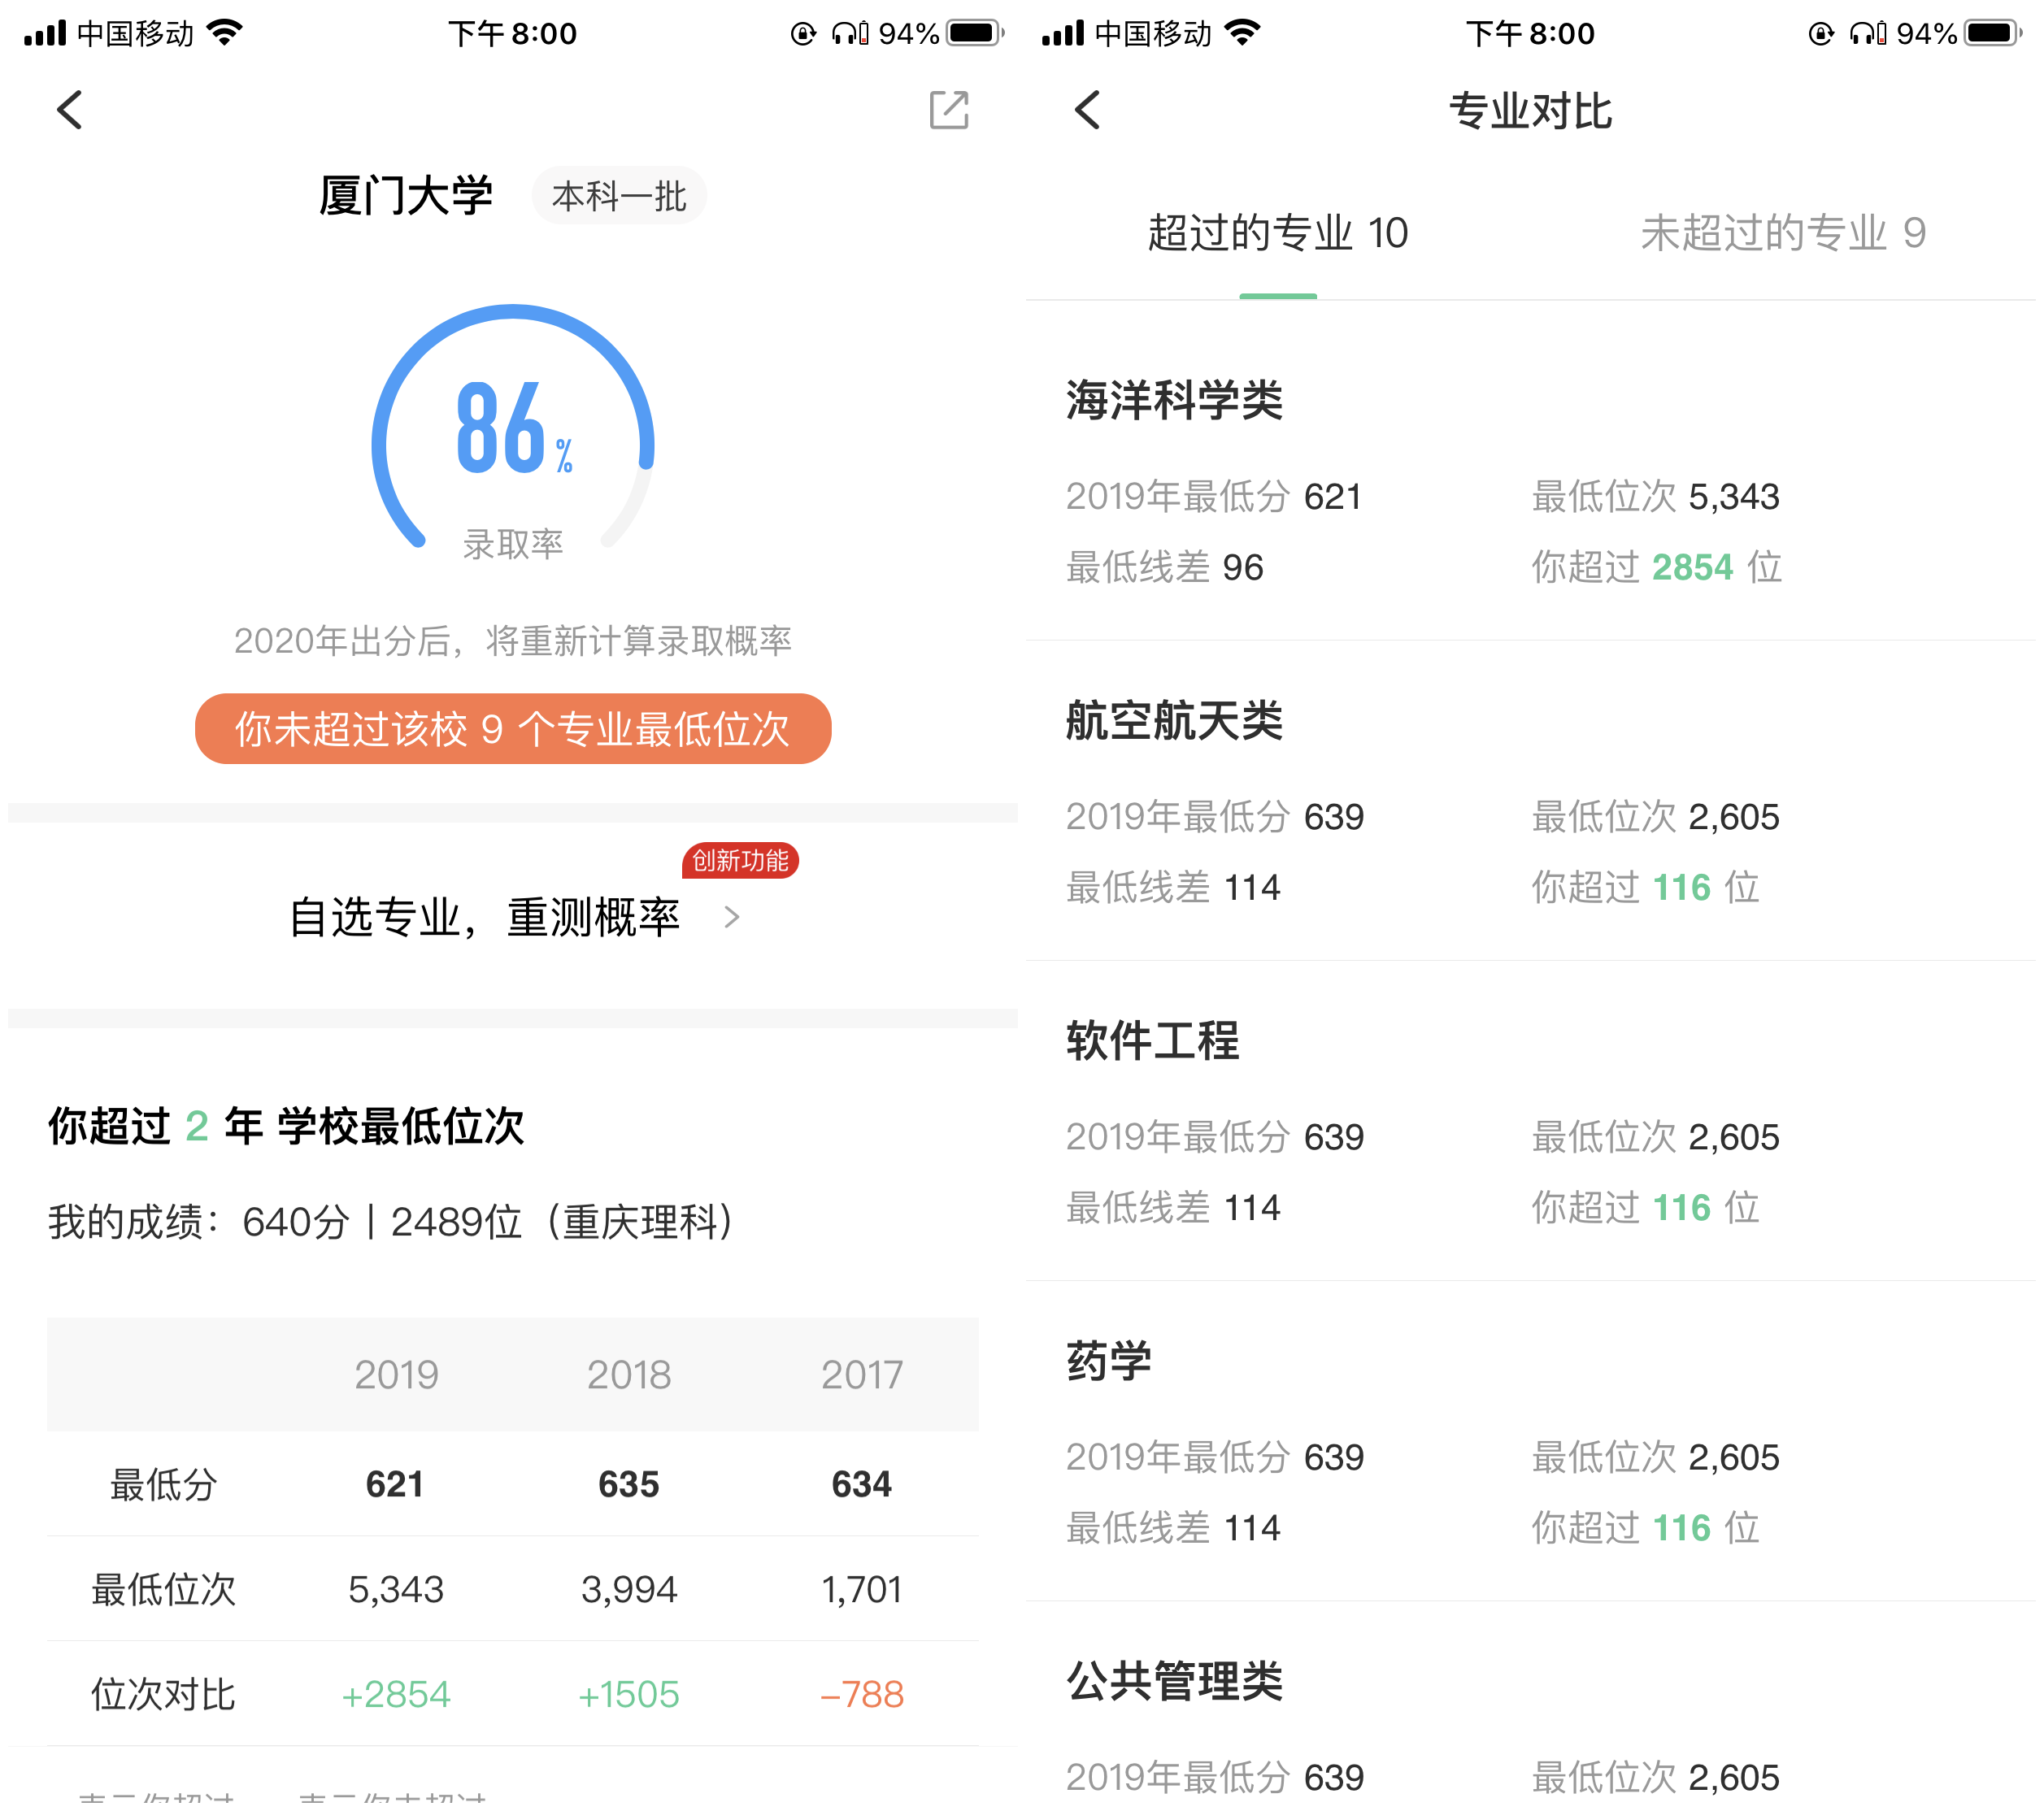The width and height of the screenshot is (2044, 1811).
Task: Tap 2020年出分后，将重新计算录取概率 notice
Action: [x=513, y=640]
